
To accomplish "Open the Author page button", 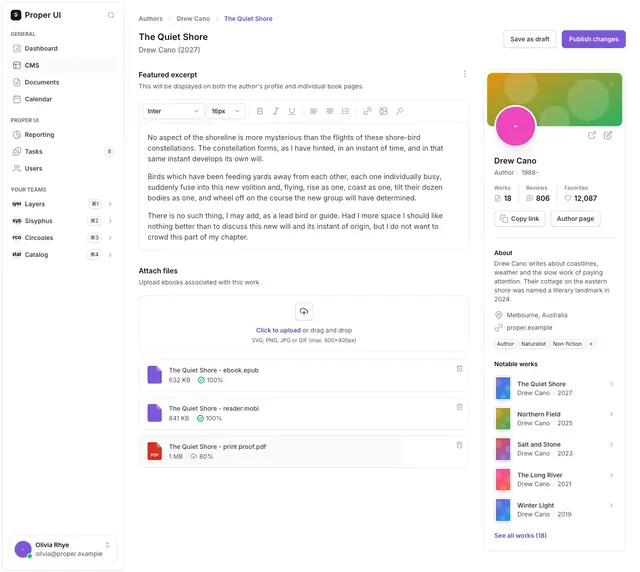I will (575, 219).
